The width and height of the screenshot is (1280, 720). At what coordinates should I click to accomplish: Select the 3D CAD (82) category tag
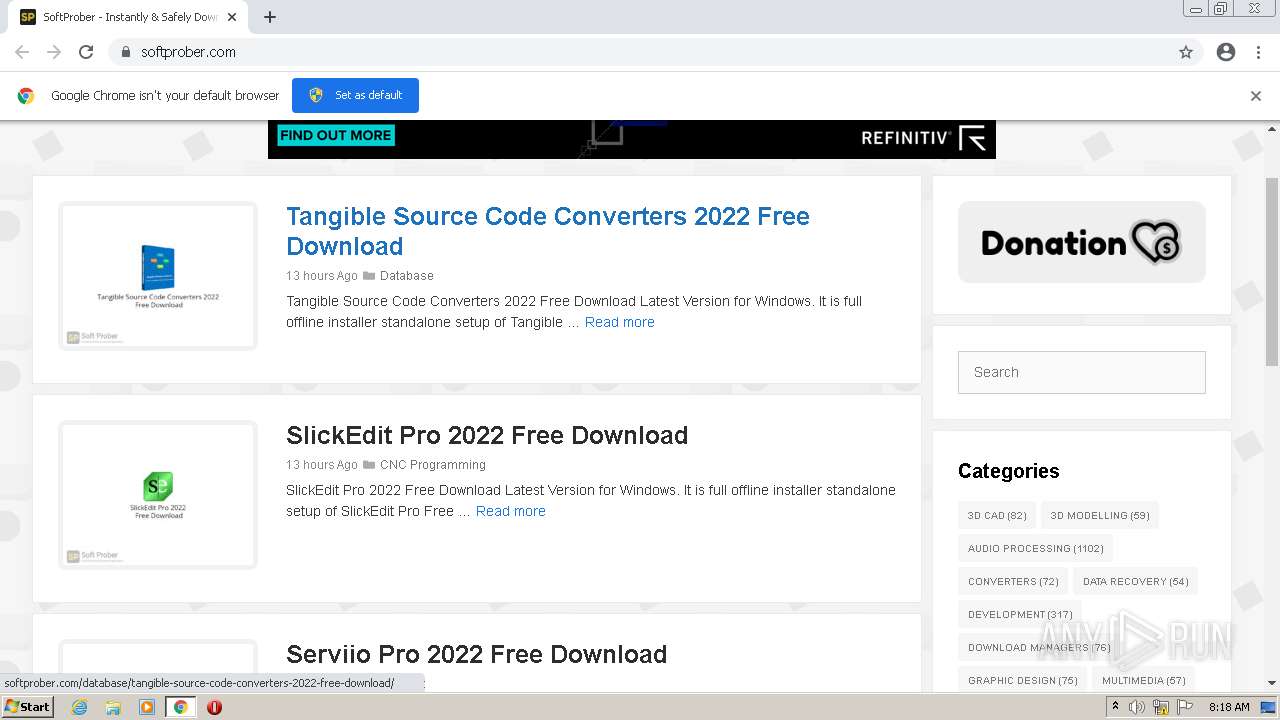(997, 515)
